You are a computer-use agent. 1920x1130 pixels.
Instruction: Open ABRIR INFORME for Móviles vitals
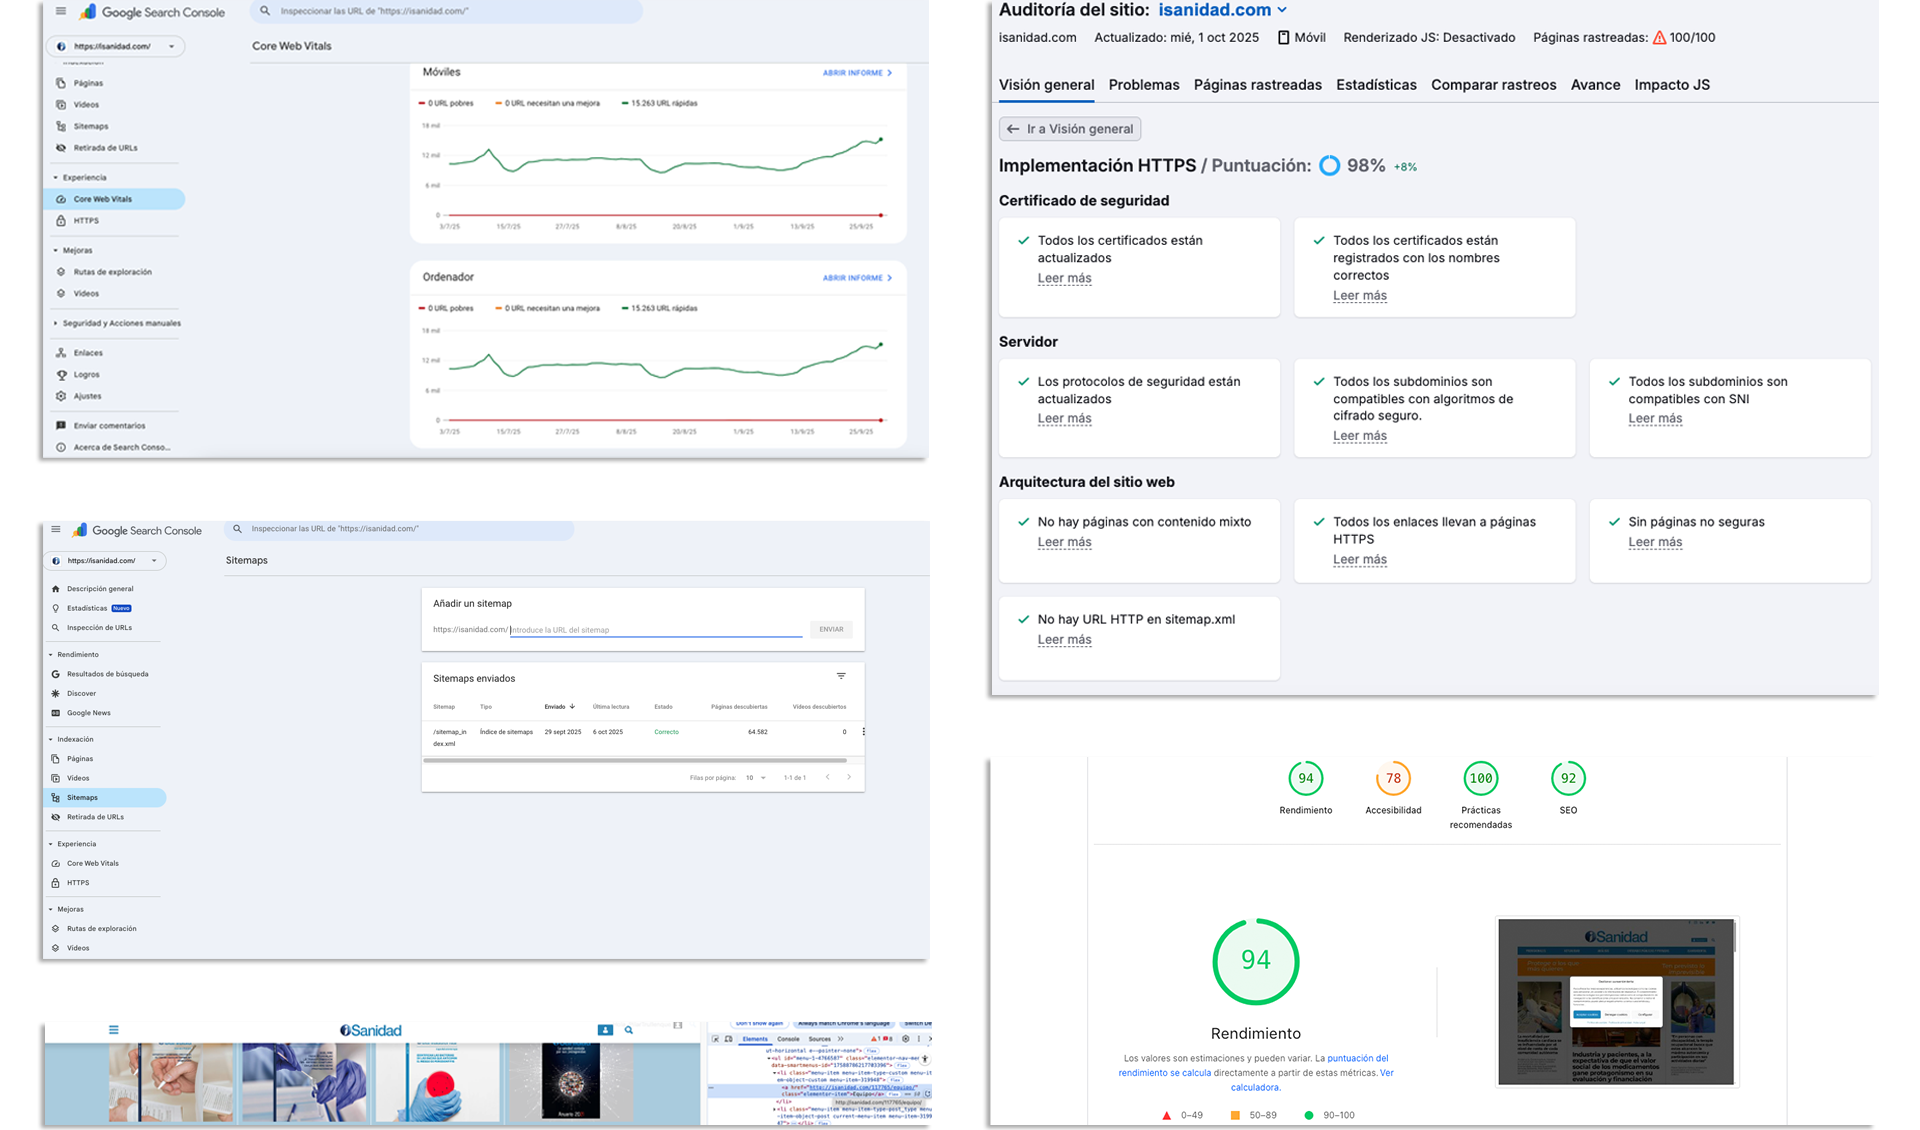852,72
